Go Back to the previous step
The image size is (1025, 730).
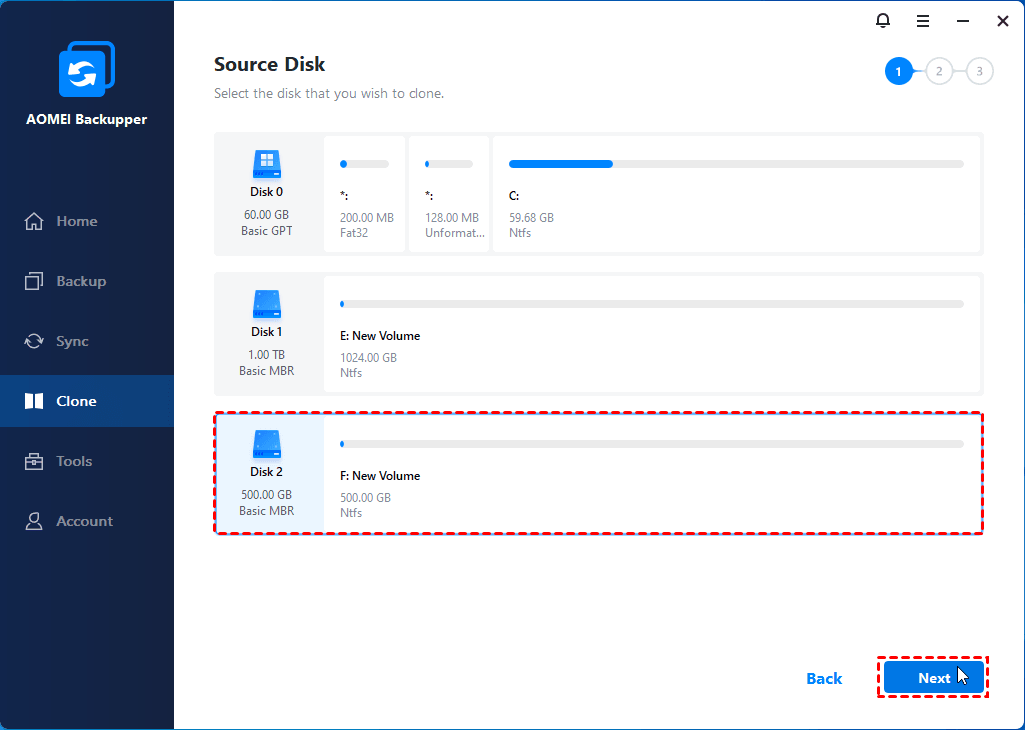tap(824, 678)
